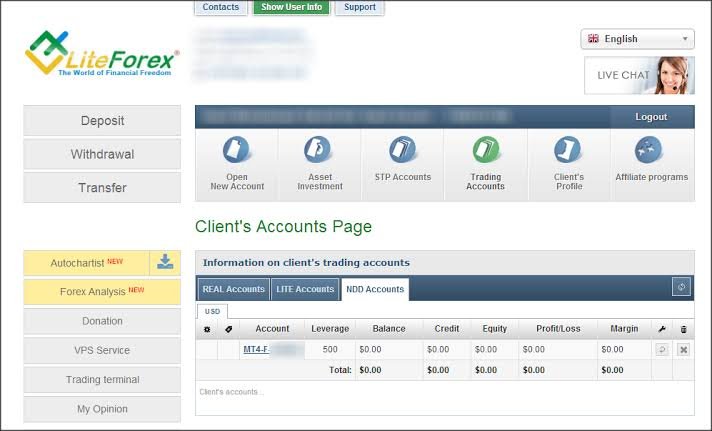Click the Withdrawal button
Screen dimensions: 712x431
coord(102,154)
